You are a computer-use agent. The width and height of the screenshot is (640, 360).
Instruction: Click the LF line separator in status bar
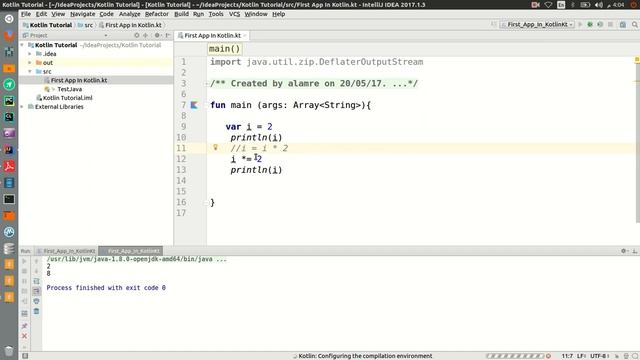[x=581, y=356]
